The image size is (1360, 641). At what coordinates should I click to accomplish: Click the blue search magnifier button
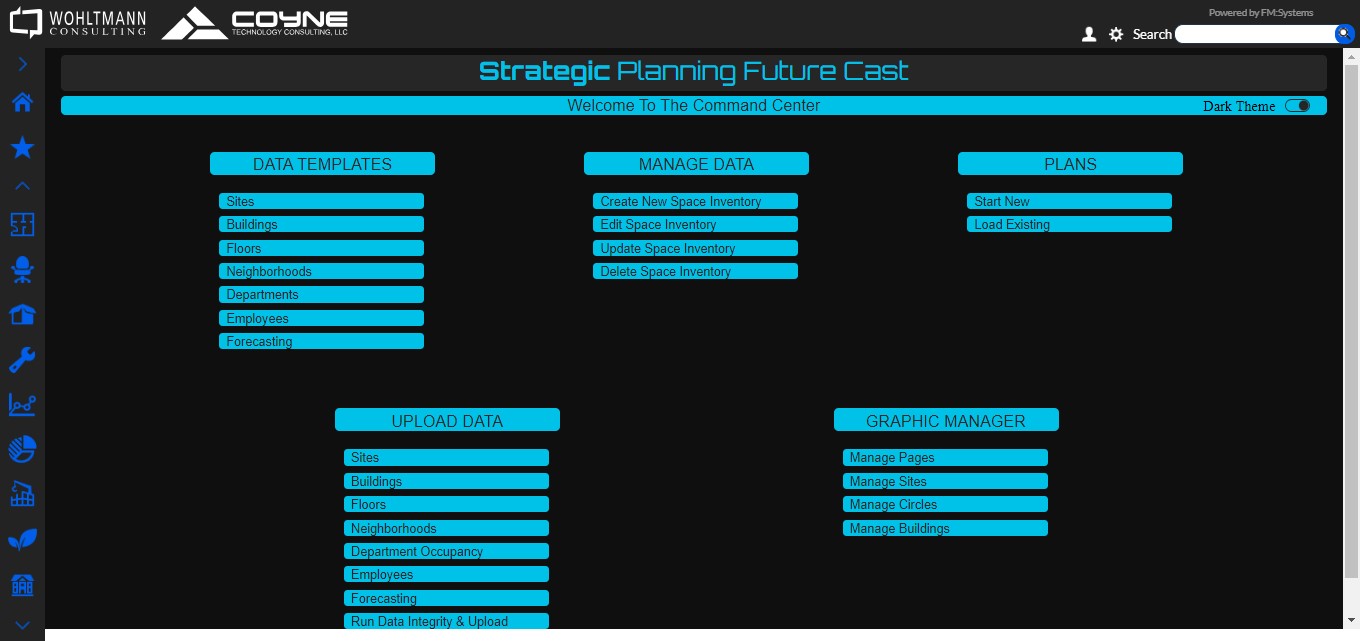point(1344,34)
